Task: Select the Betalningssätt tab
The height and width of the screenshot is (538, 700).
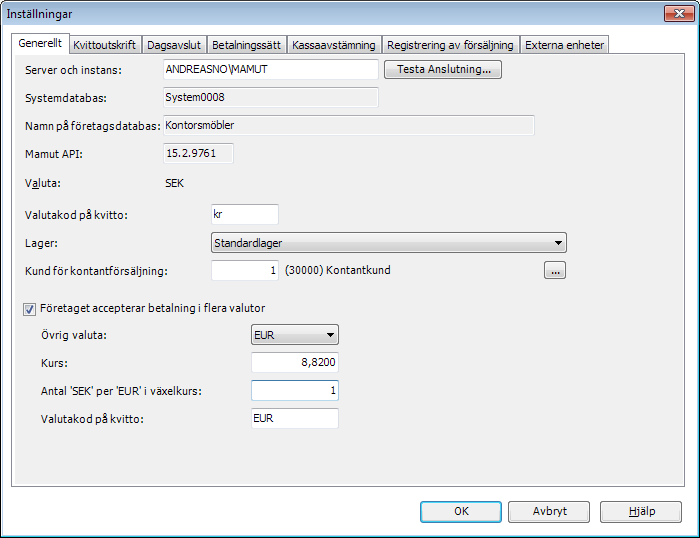Action: 246,45
